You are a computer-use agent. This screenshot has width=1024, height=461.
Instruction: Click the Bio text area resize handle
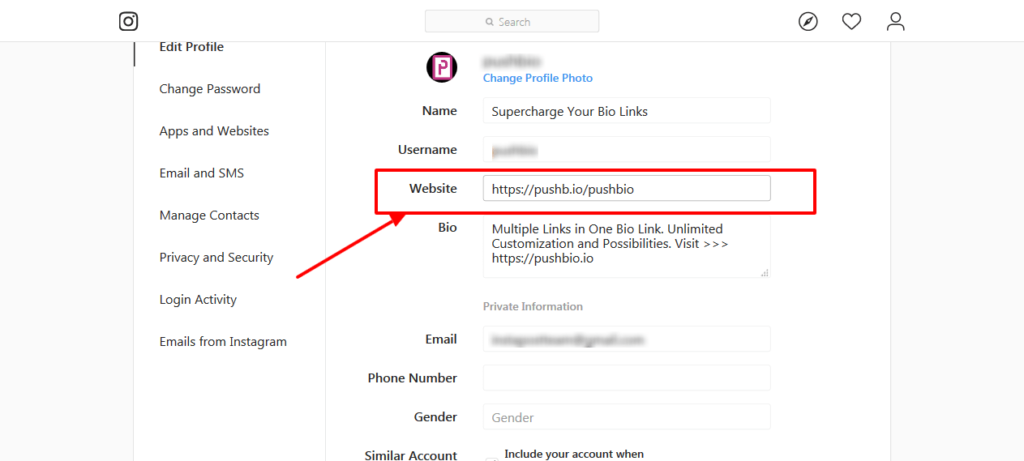pyautogui.click(x=765, y=273)
